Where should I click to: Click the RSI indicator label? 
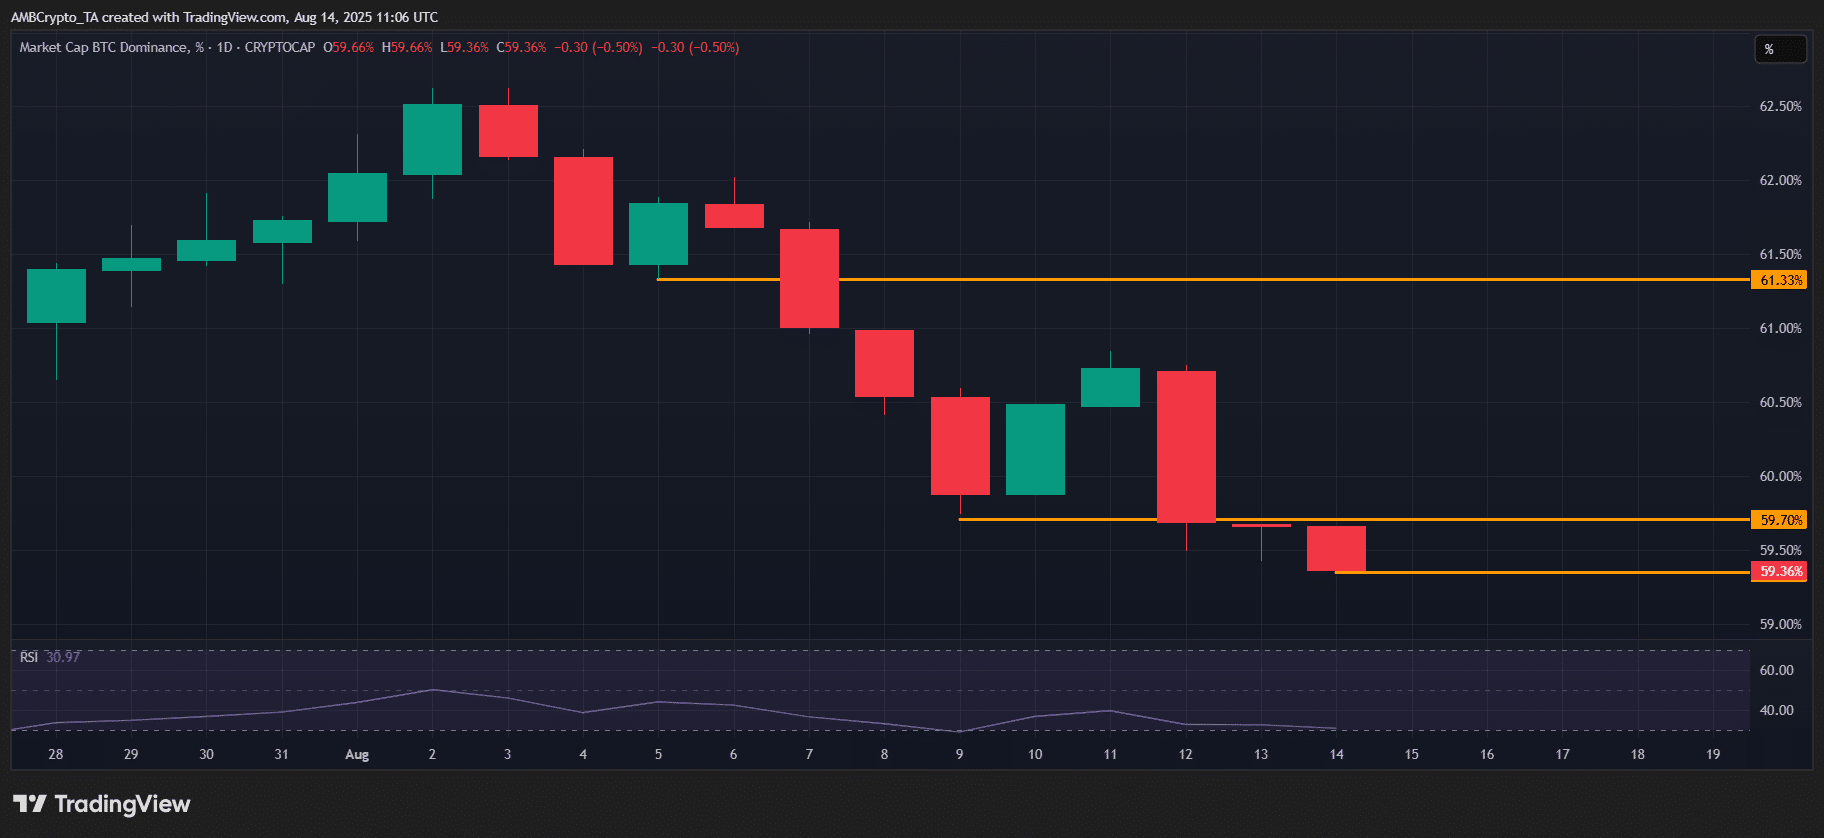tap(29, 657)
